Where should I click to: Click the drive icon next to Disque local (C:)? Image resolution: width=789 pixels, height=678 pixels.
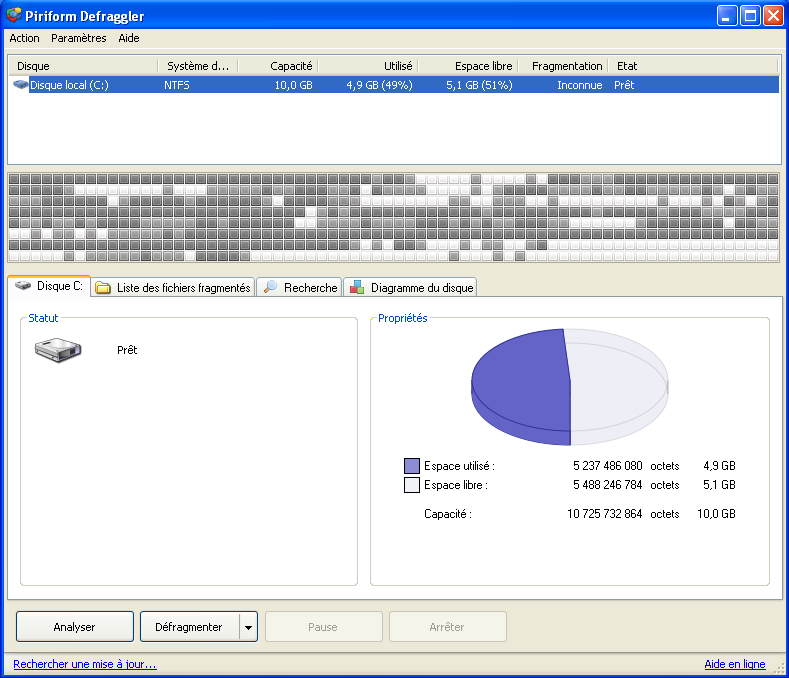click(20, 85)
